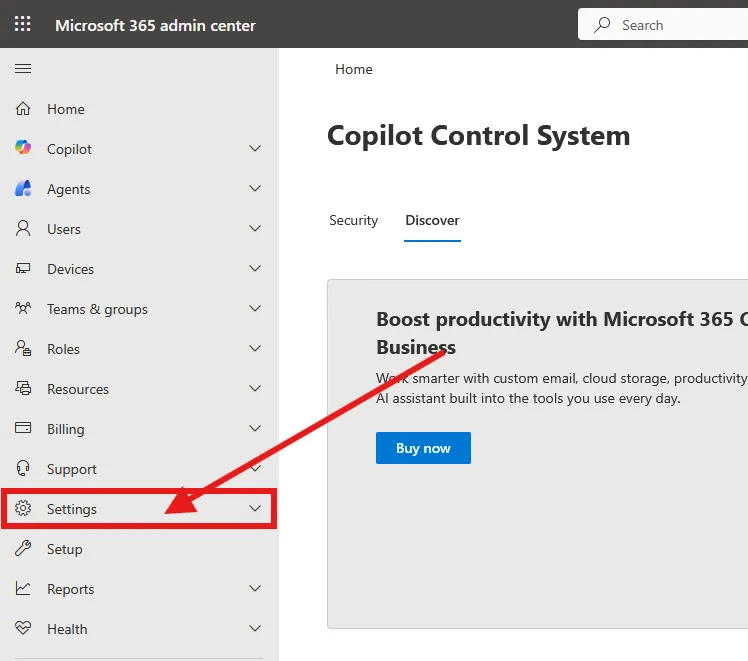Image resolution: width=748 pixels, height=661 pixels.
Task: Click the Teams & groups people icon
Action: point(23,308)
